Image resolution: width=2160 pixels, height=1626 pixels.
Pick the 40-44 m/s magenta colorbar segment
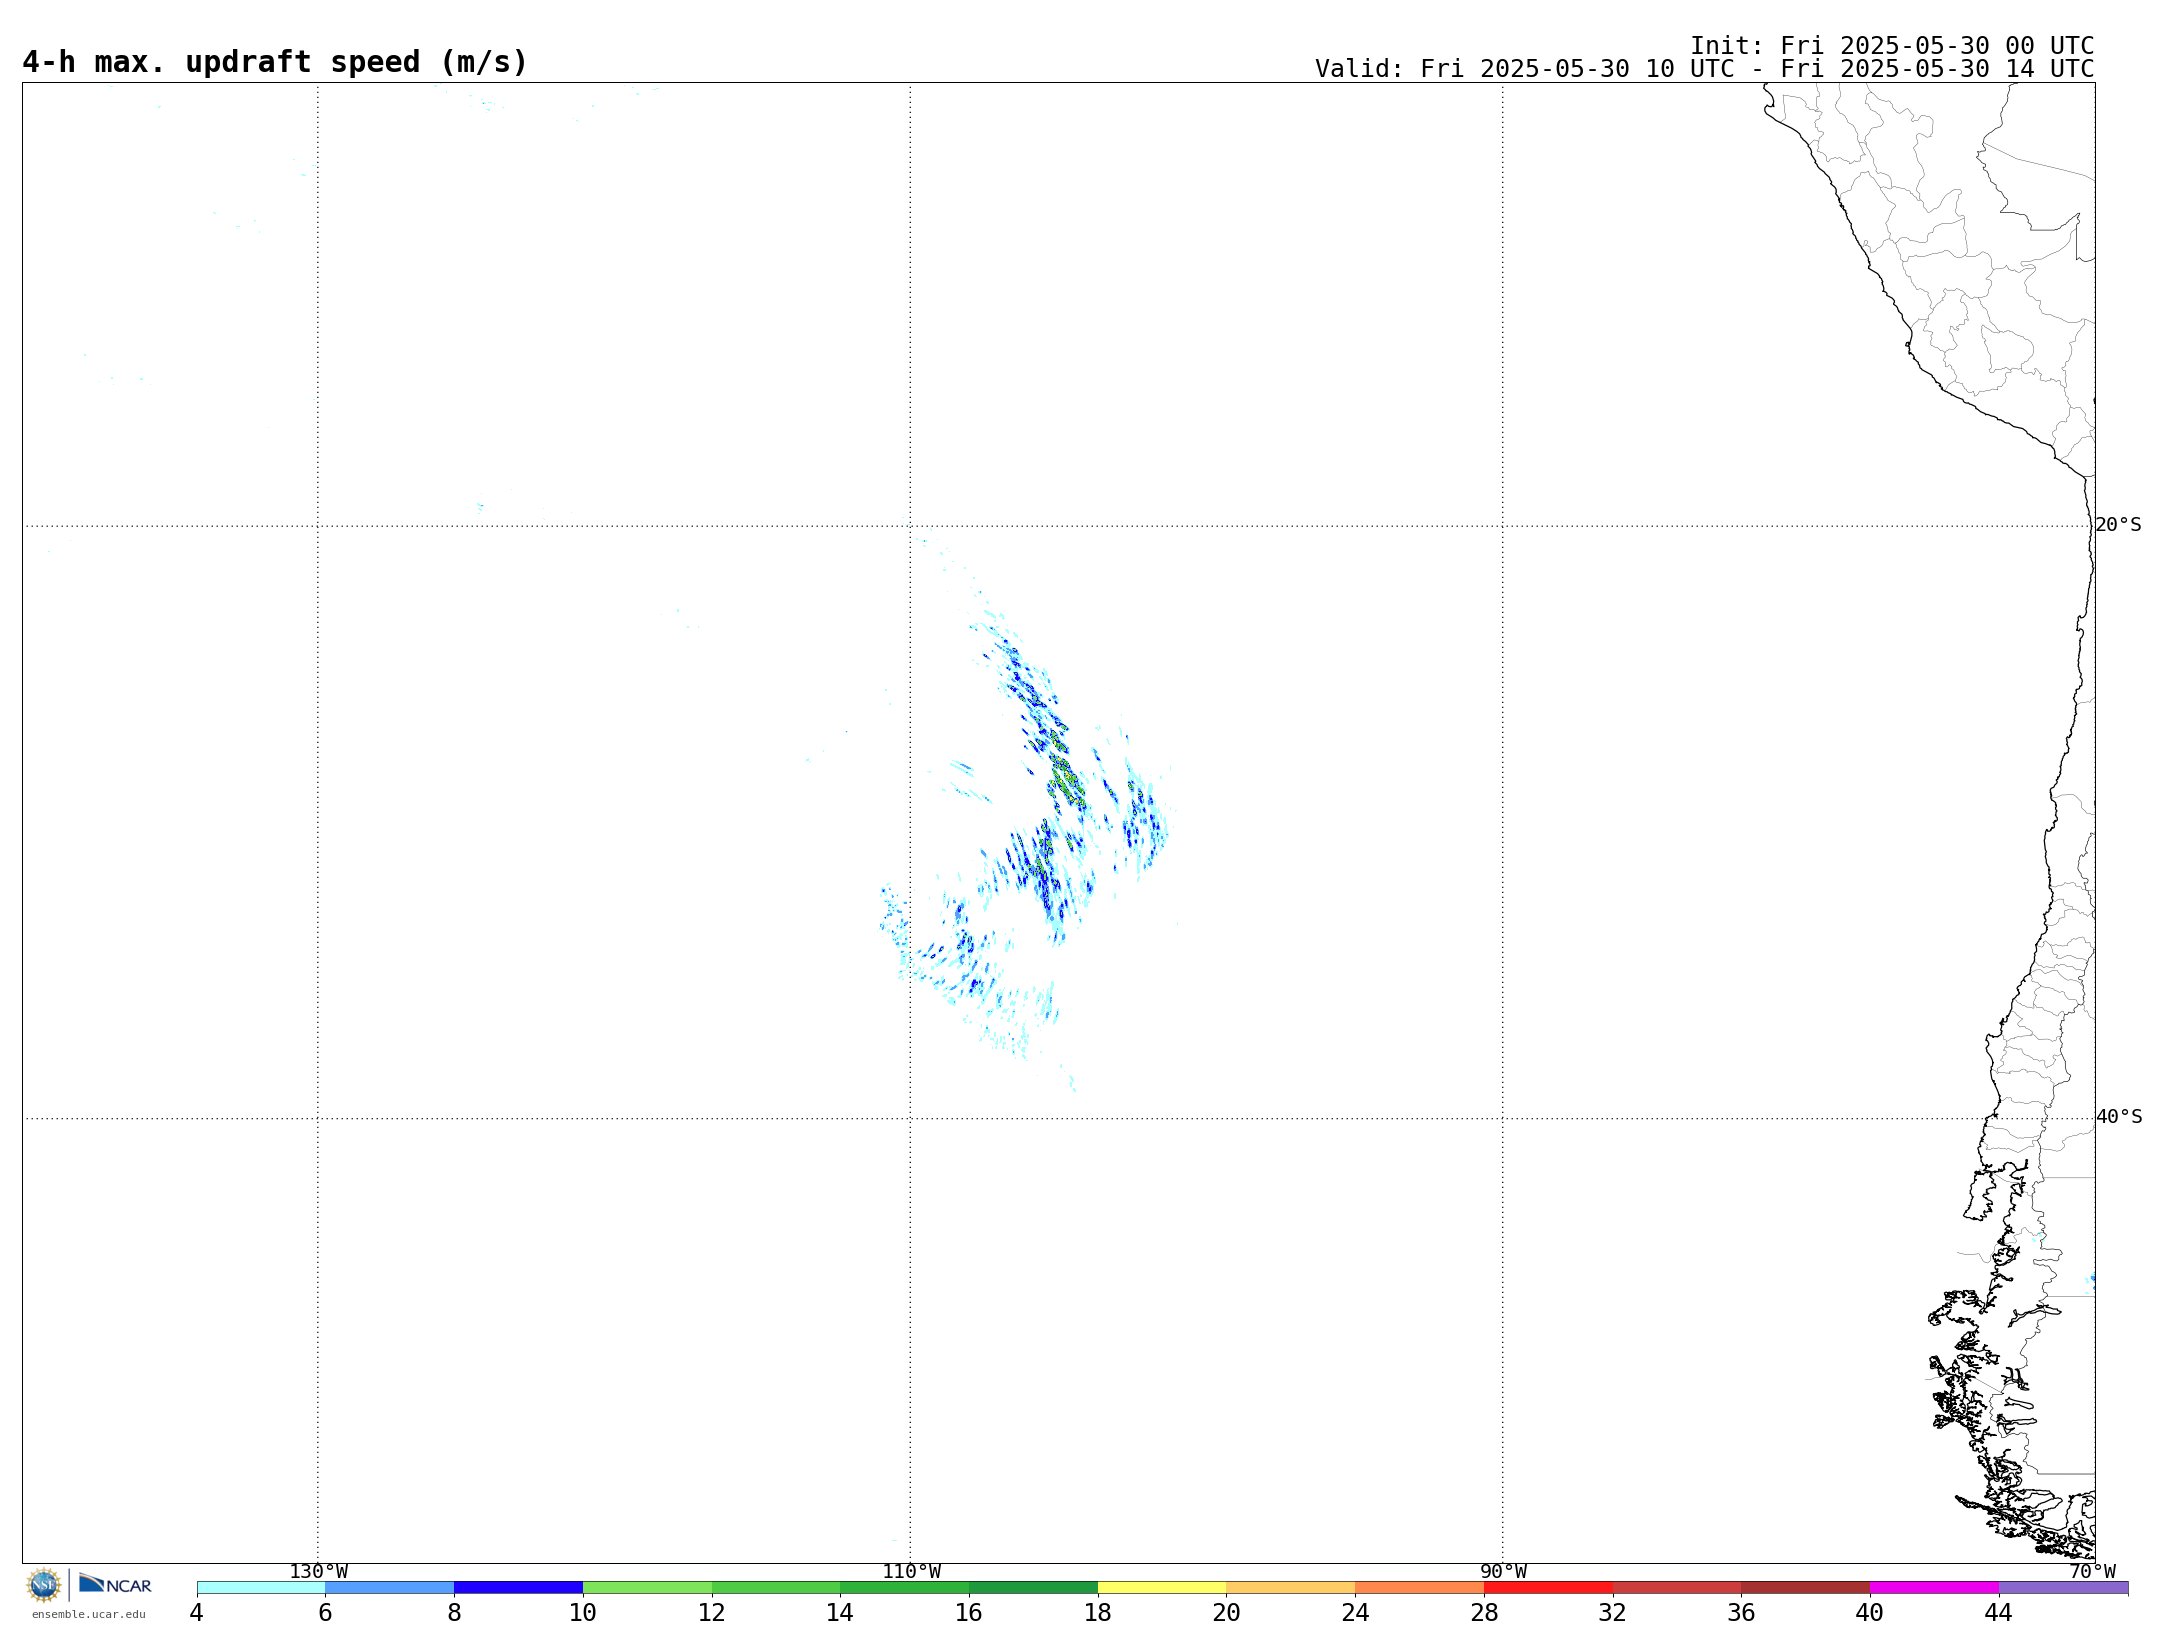coord(1934,1588)
